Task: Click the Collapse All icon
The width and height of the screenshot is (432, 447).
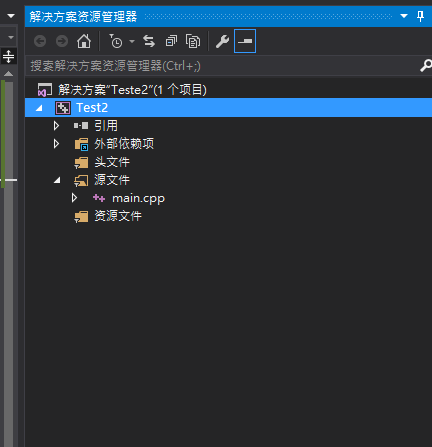Action: pos(171,41)
